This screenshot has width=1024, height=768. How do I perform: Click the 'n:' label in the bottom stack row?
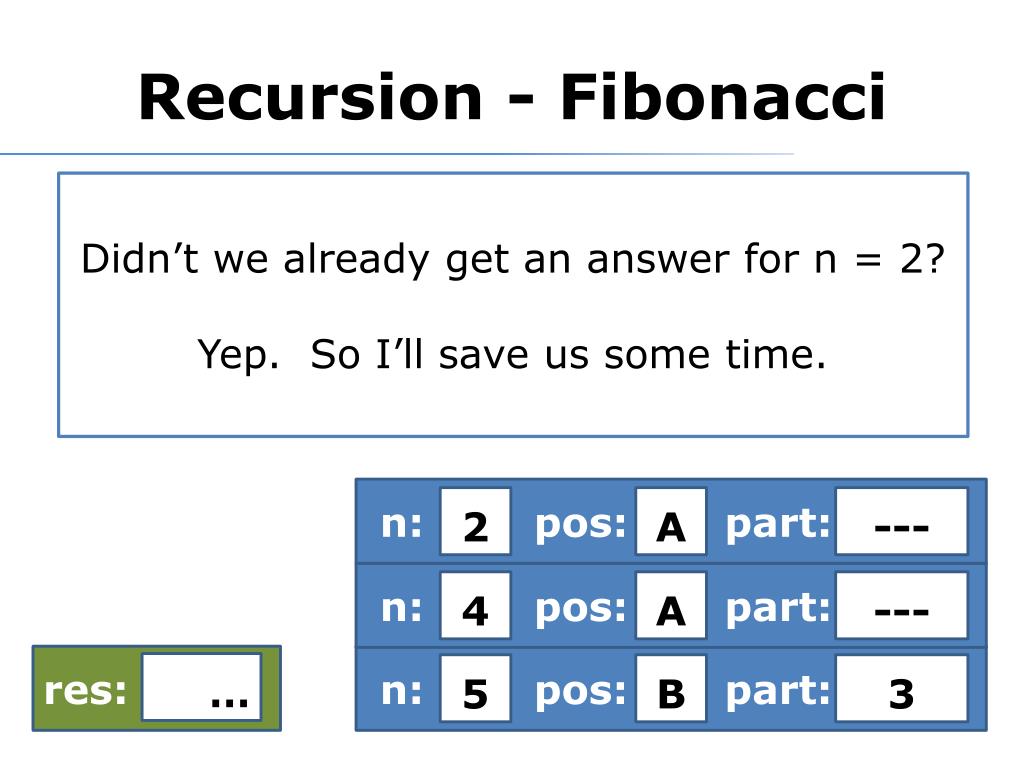pos(402,692)
